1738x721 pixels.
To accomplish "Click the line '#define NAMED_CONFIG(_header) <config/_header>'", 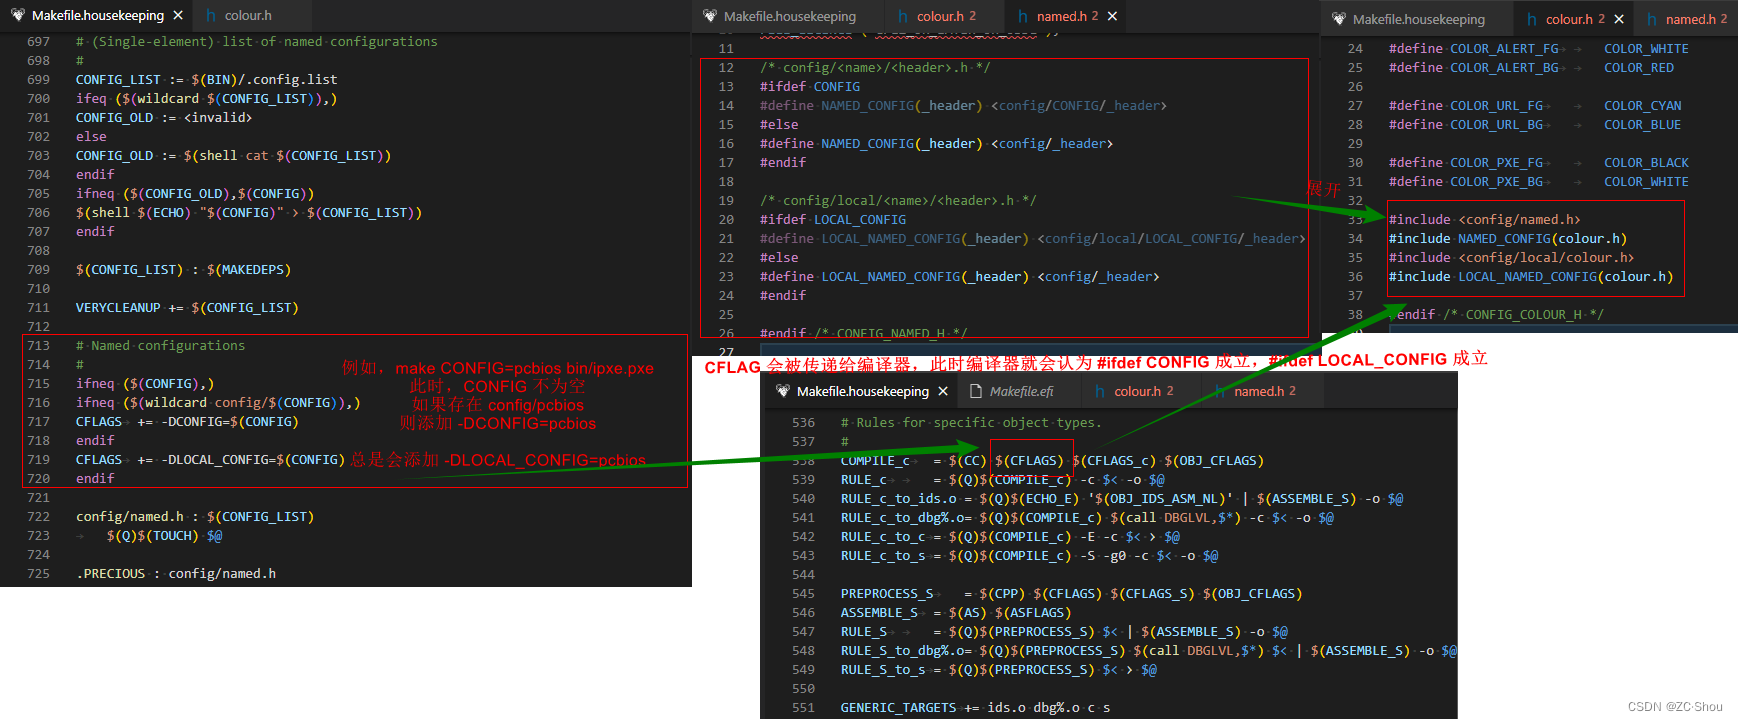I will [936, 143].
